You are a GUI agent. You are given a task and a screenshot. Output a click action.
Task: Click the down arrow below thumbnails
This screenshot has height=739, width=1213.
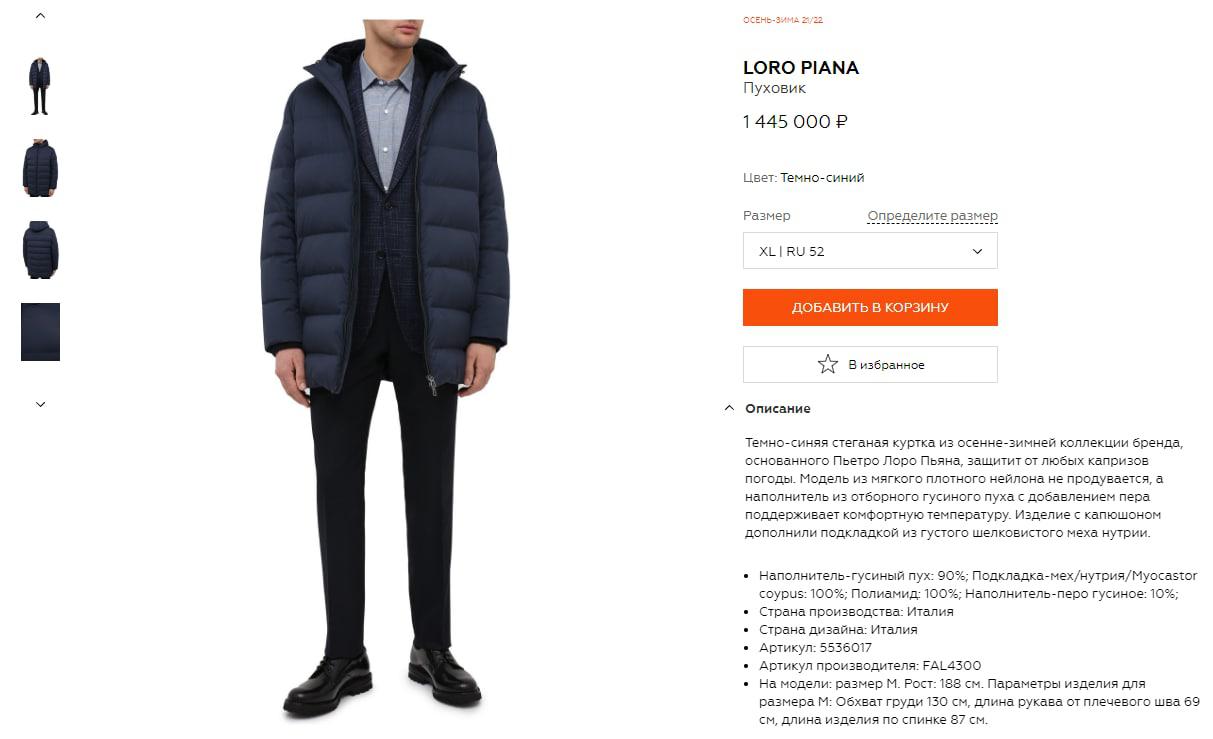pyautogui.click(x=40, y=404)
